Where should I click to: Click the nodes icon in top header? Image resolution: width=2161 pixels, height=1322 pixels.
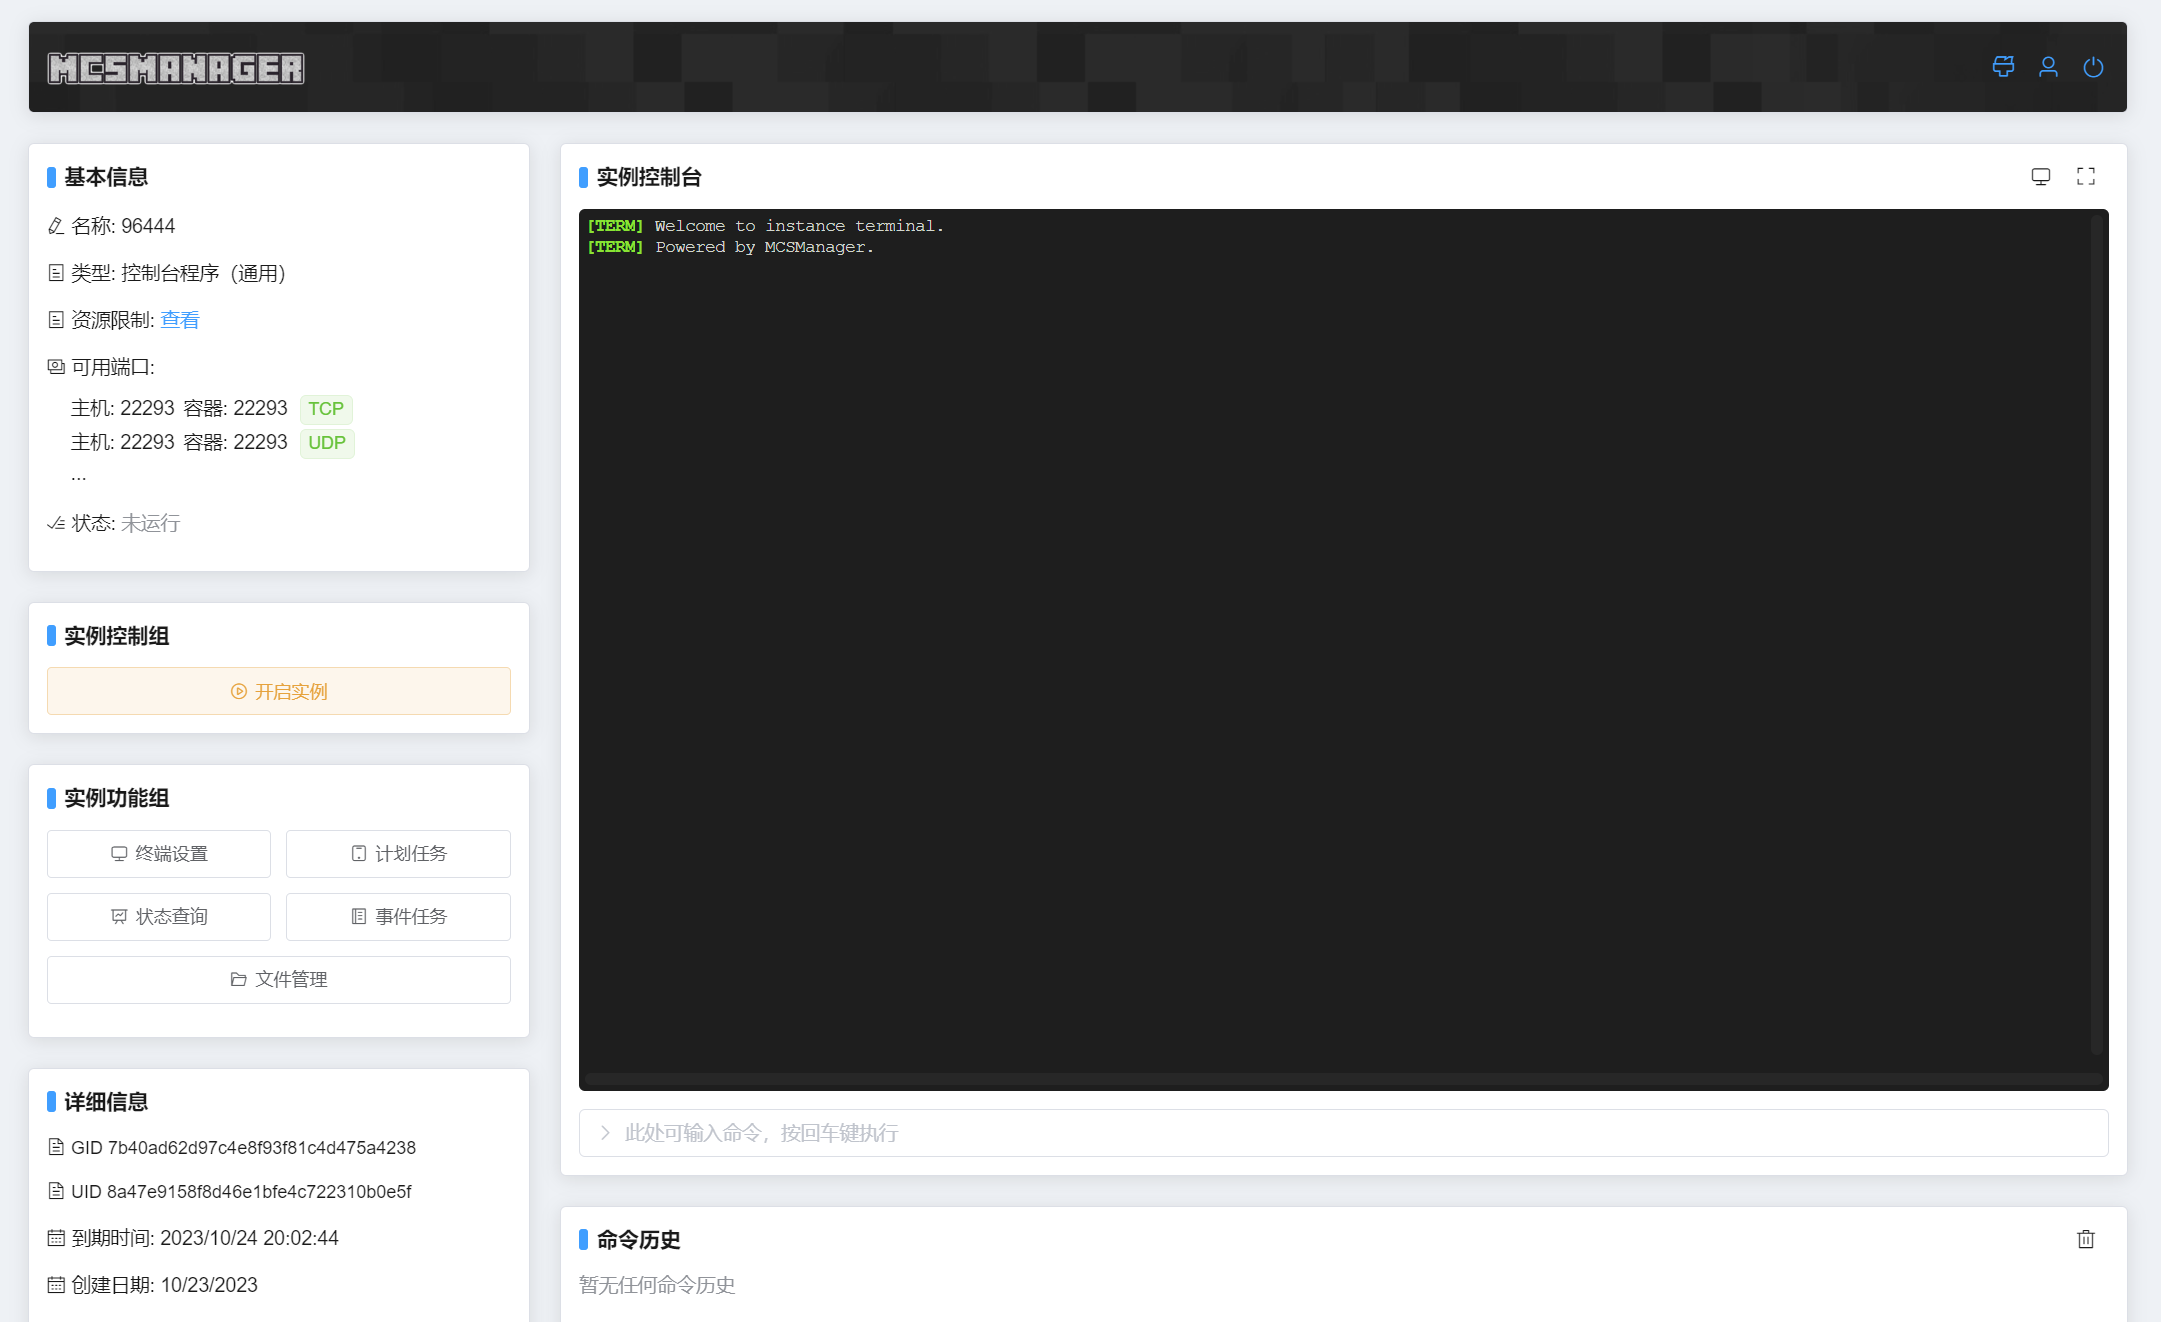point(2003,67)
